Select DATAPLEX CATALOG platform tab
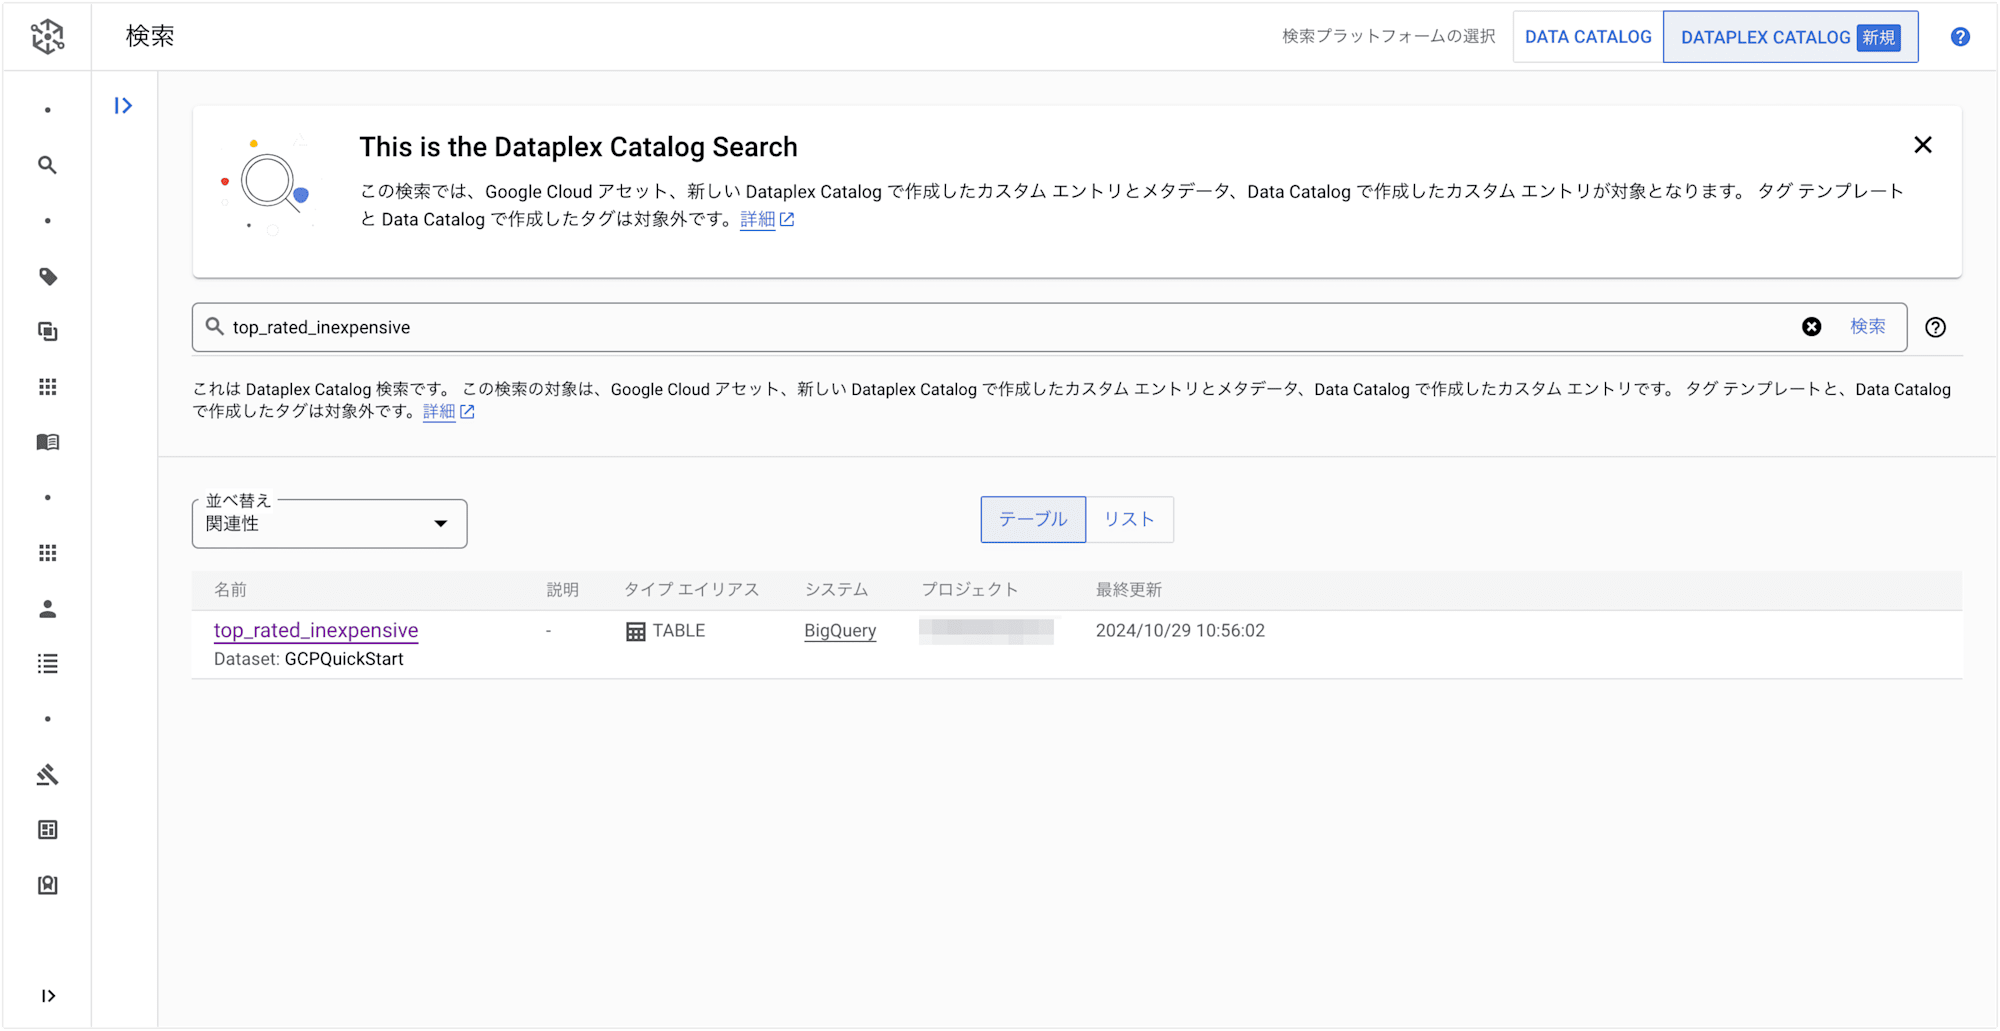The height and width of the screenshot is (1031, 2000). 1790,37
